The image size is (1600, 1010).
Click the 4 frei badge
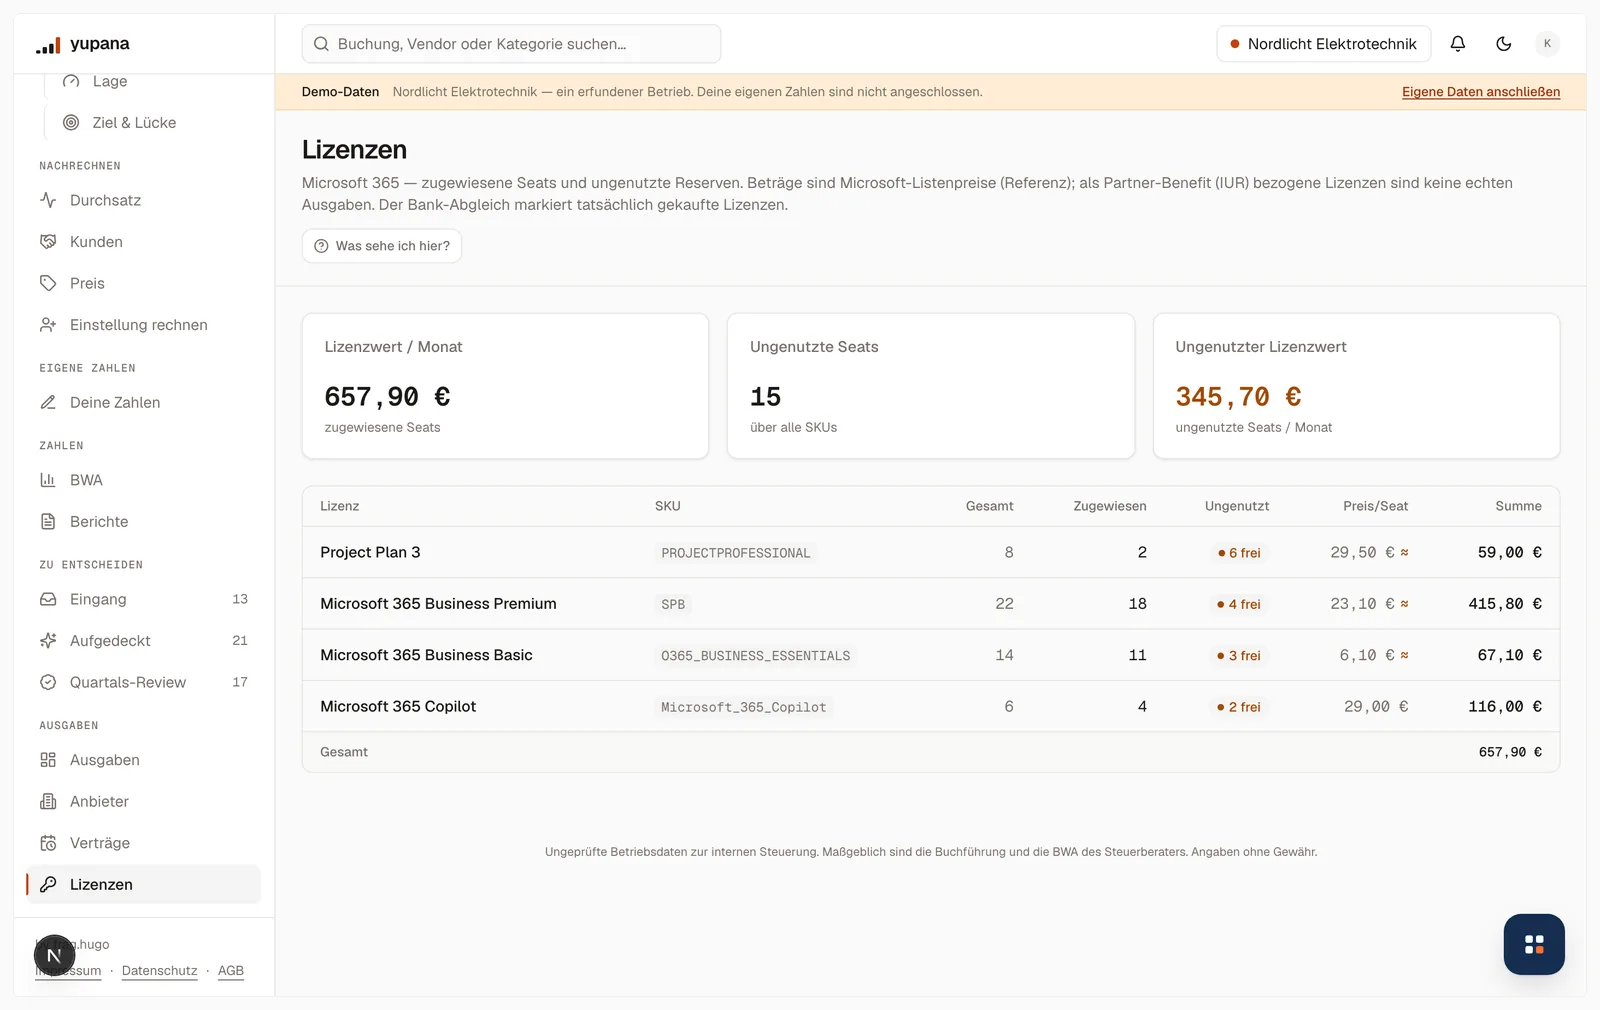(1239, 604)
